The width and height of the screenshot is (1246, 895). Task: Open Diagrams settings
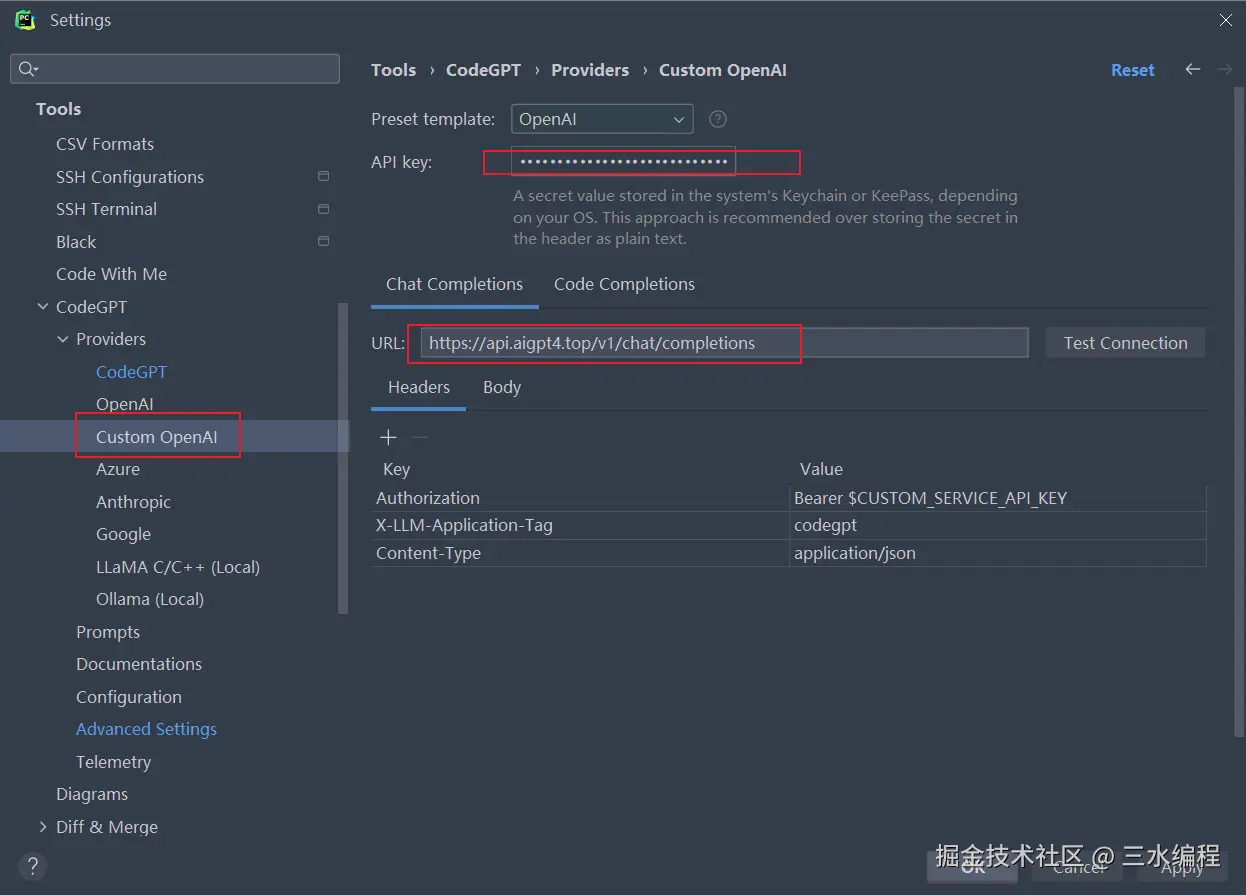(x=92, y=794)
